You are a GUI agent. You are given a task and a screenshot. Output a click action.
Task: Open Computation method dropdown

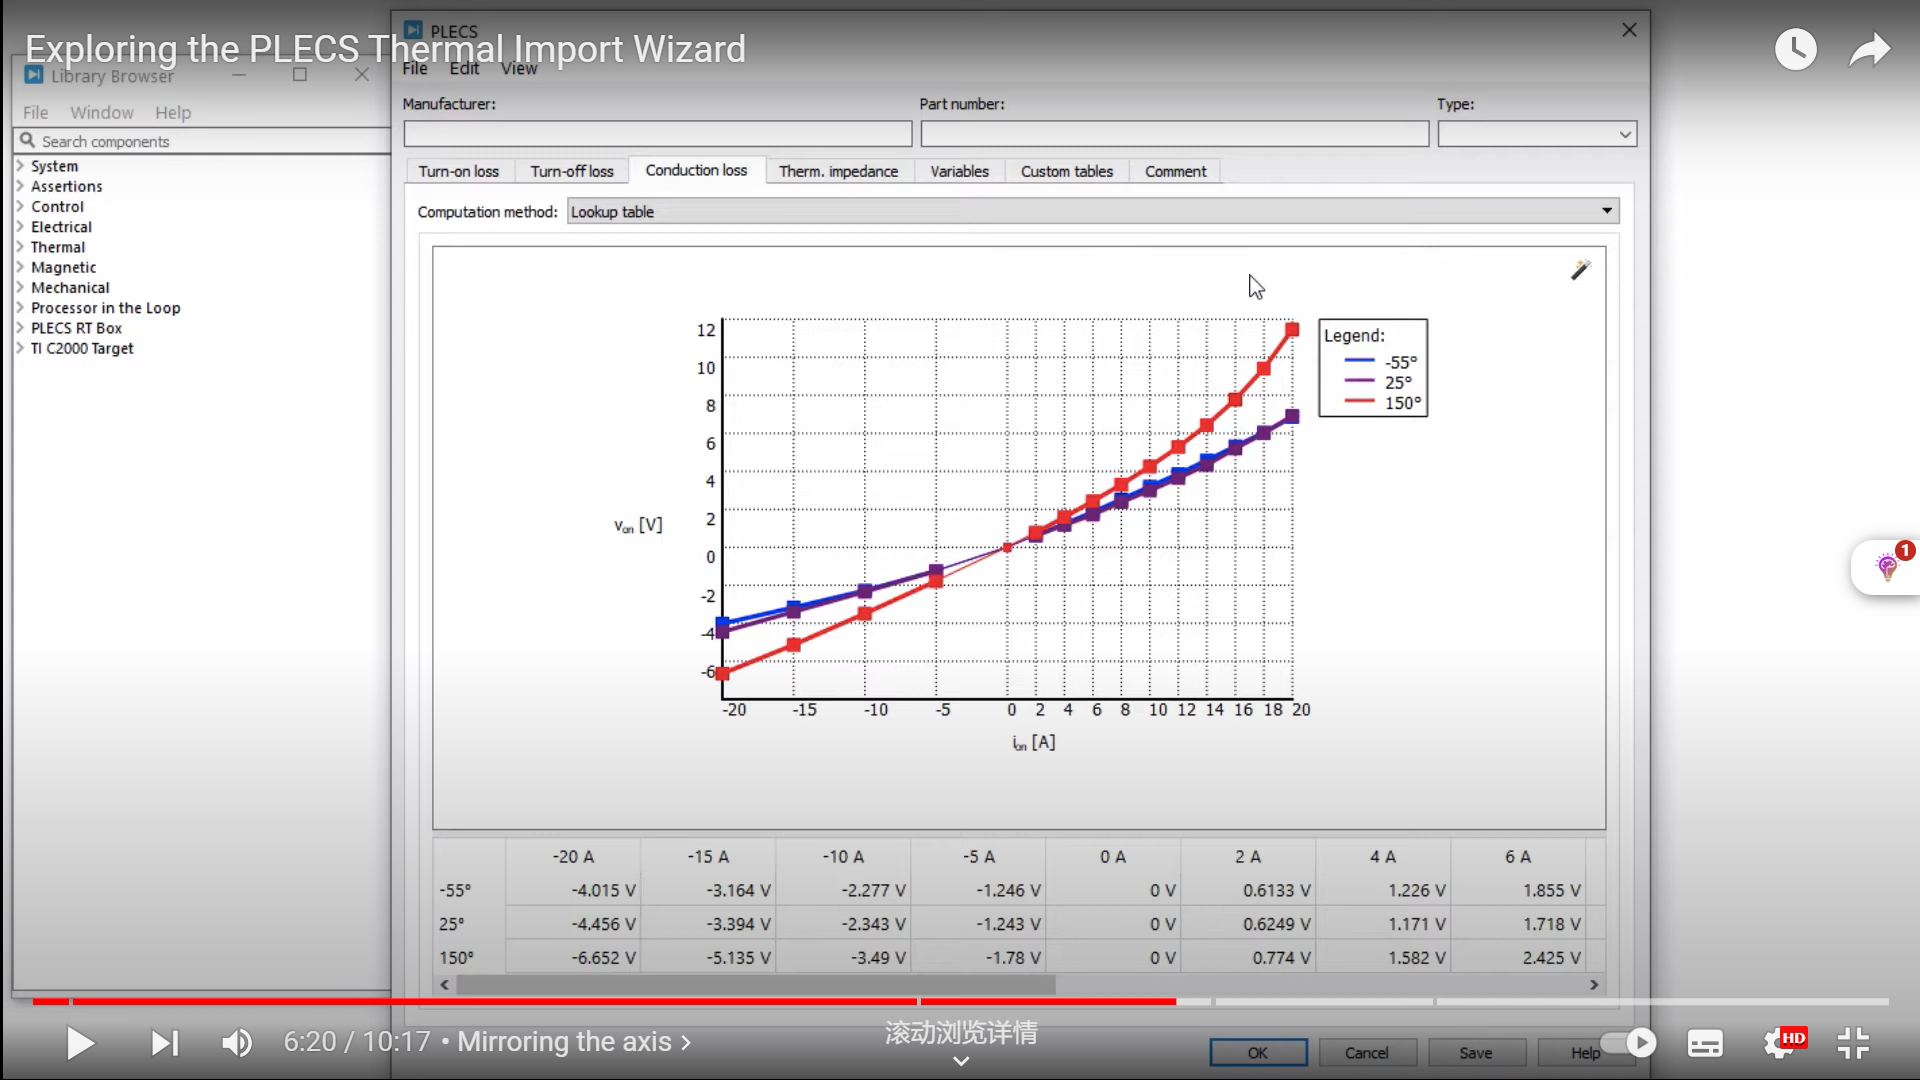click(x=1092, y=211)
